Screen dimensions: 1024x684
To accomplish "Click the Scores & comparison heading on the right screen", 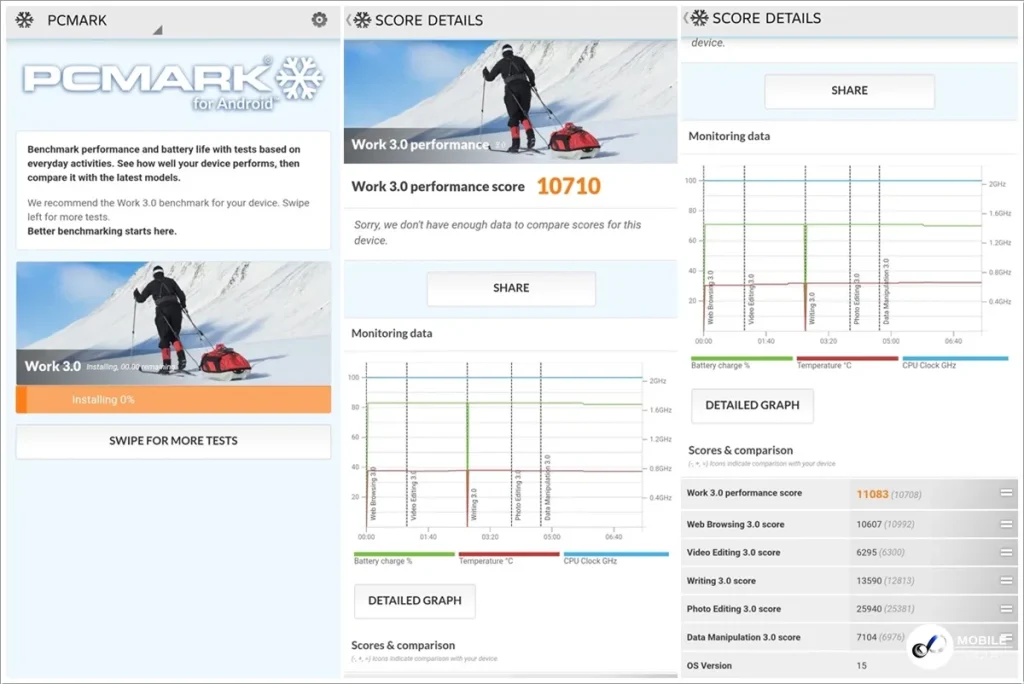I will tap(741, 450).
